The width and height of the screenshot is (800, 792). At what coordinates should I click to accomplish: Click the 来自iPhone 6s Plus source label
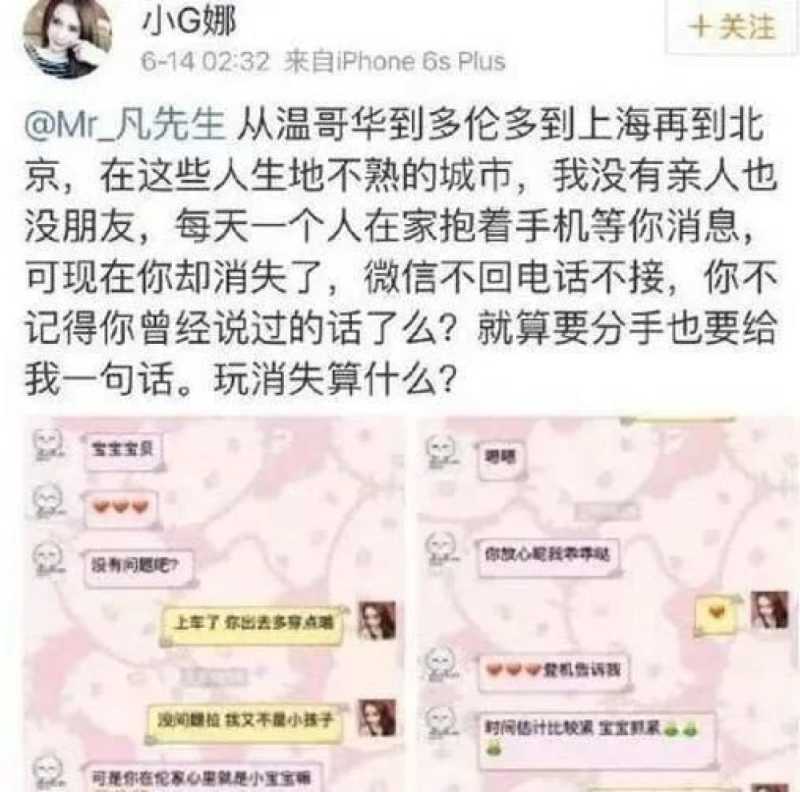click(394, 62)
